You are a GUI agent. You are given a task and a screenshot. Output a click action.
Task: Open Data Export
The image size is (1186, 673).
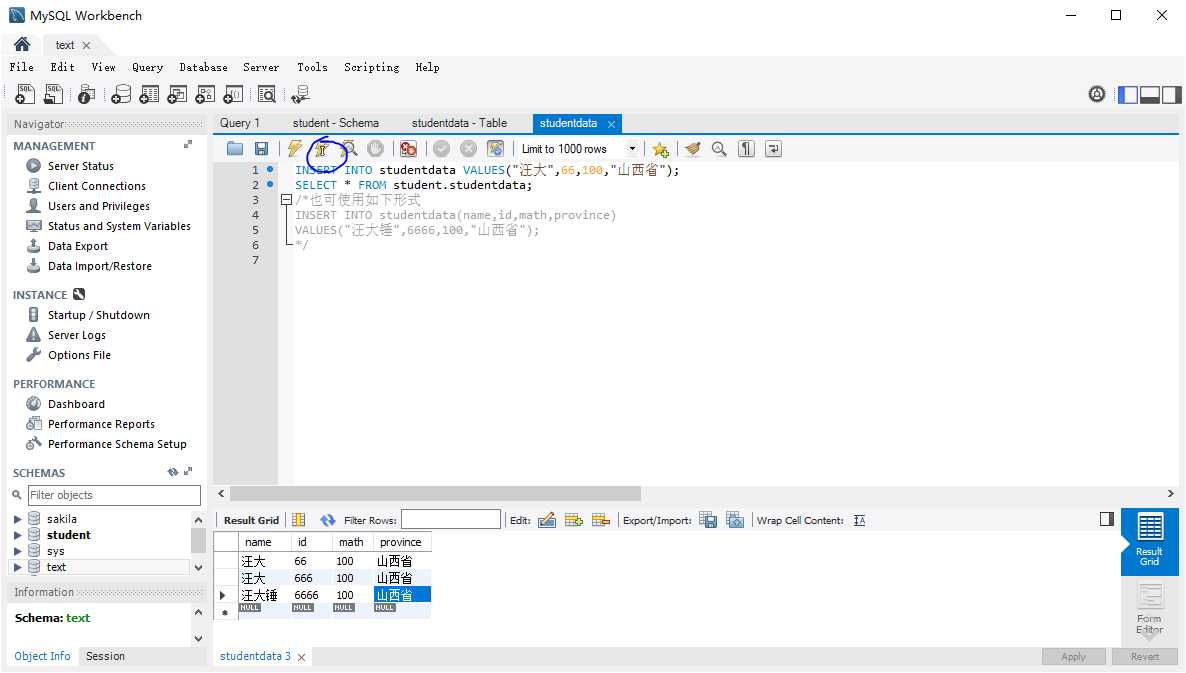pyautogui.click(x=78, y=246)
